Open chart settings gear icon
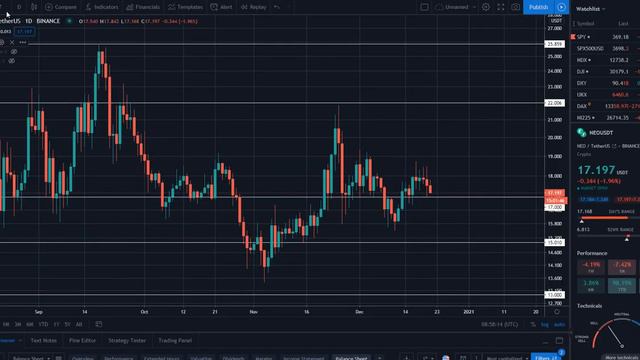The height and width of the screenshot is (360, 640). click(x=486, y=7)
